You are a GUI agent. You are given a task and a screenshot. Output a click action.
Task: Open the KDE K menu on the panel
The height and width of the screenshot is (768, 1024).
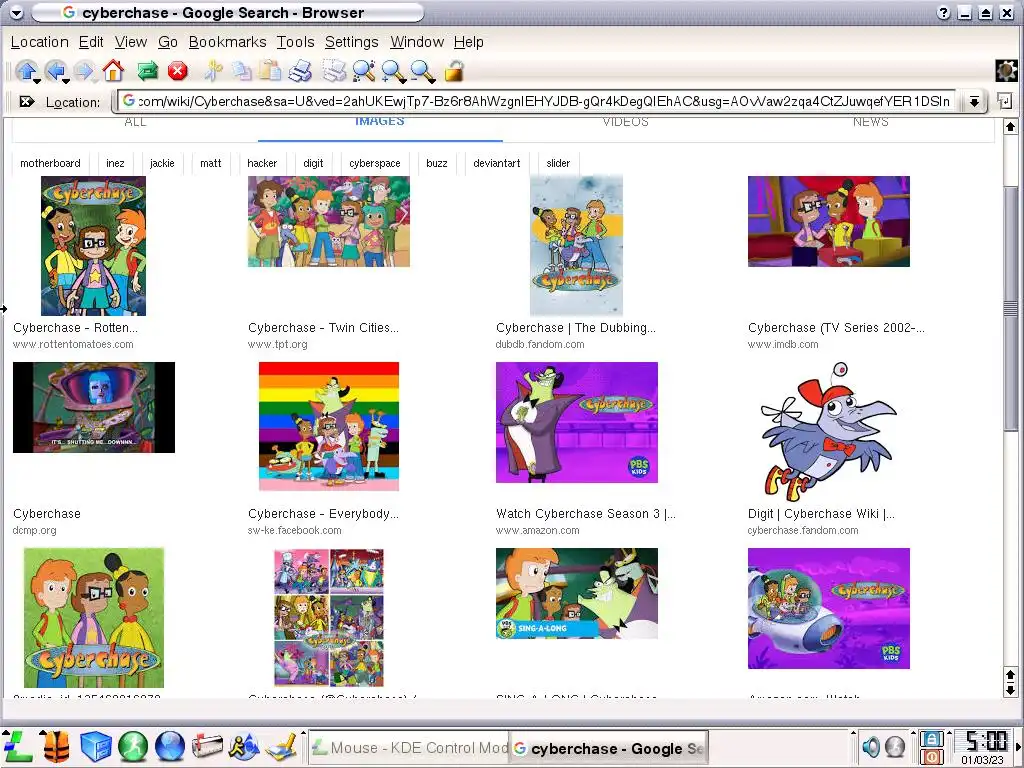point(18,746)
